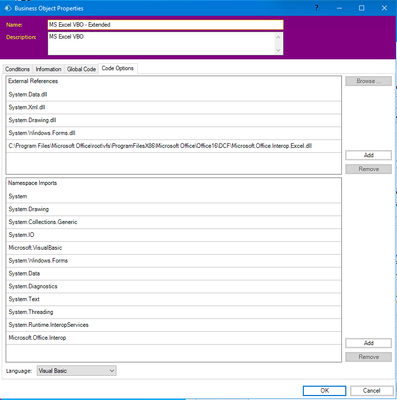This screenshot has width=397, height=400.
Task: Click the Description scrollbar up arrow
Action: 279,37
